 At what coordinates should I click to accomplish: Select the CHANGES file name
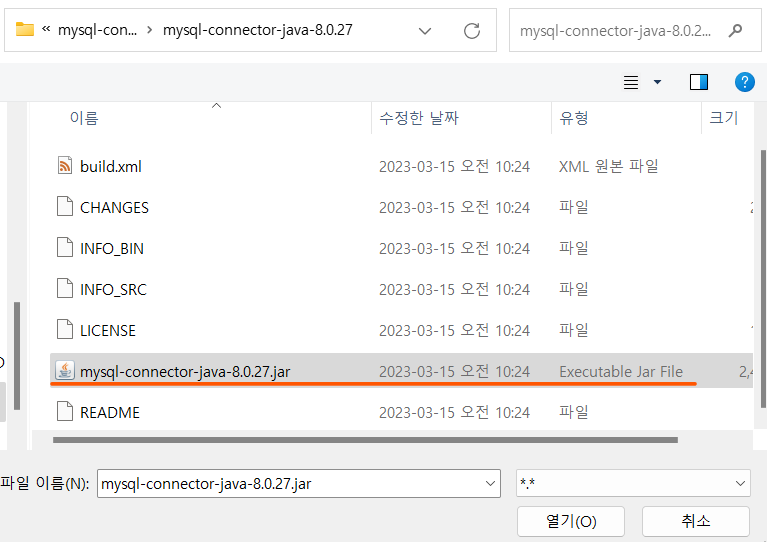coord(114,208)
